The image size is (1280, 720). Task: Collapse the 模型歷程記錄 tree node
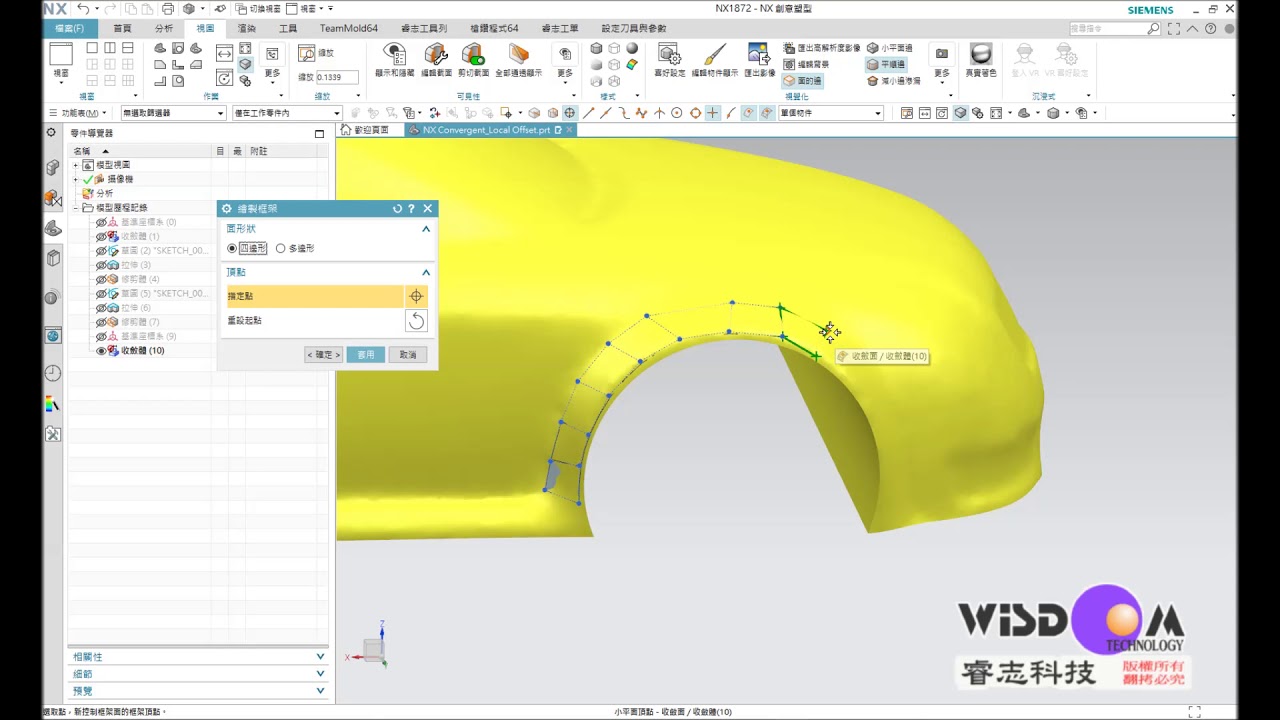(76, 208)
